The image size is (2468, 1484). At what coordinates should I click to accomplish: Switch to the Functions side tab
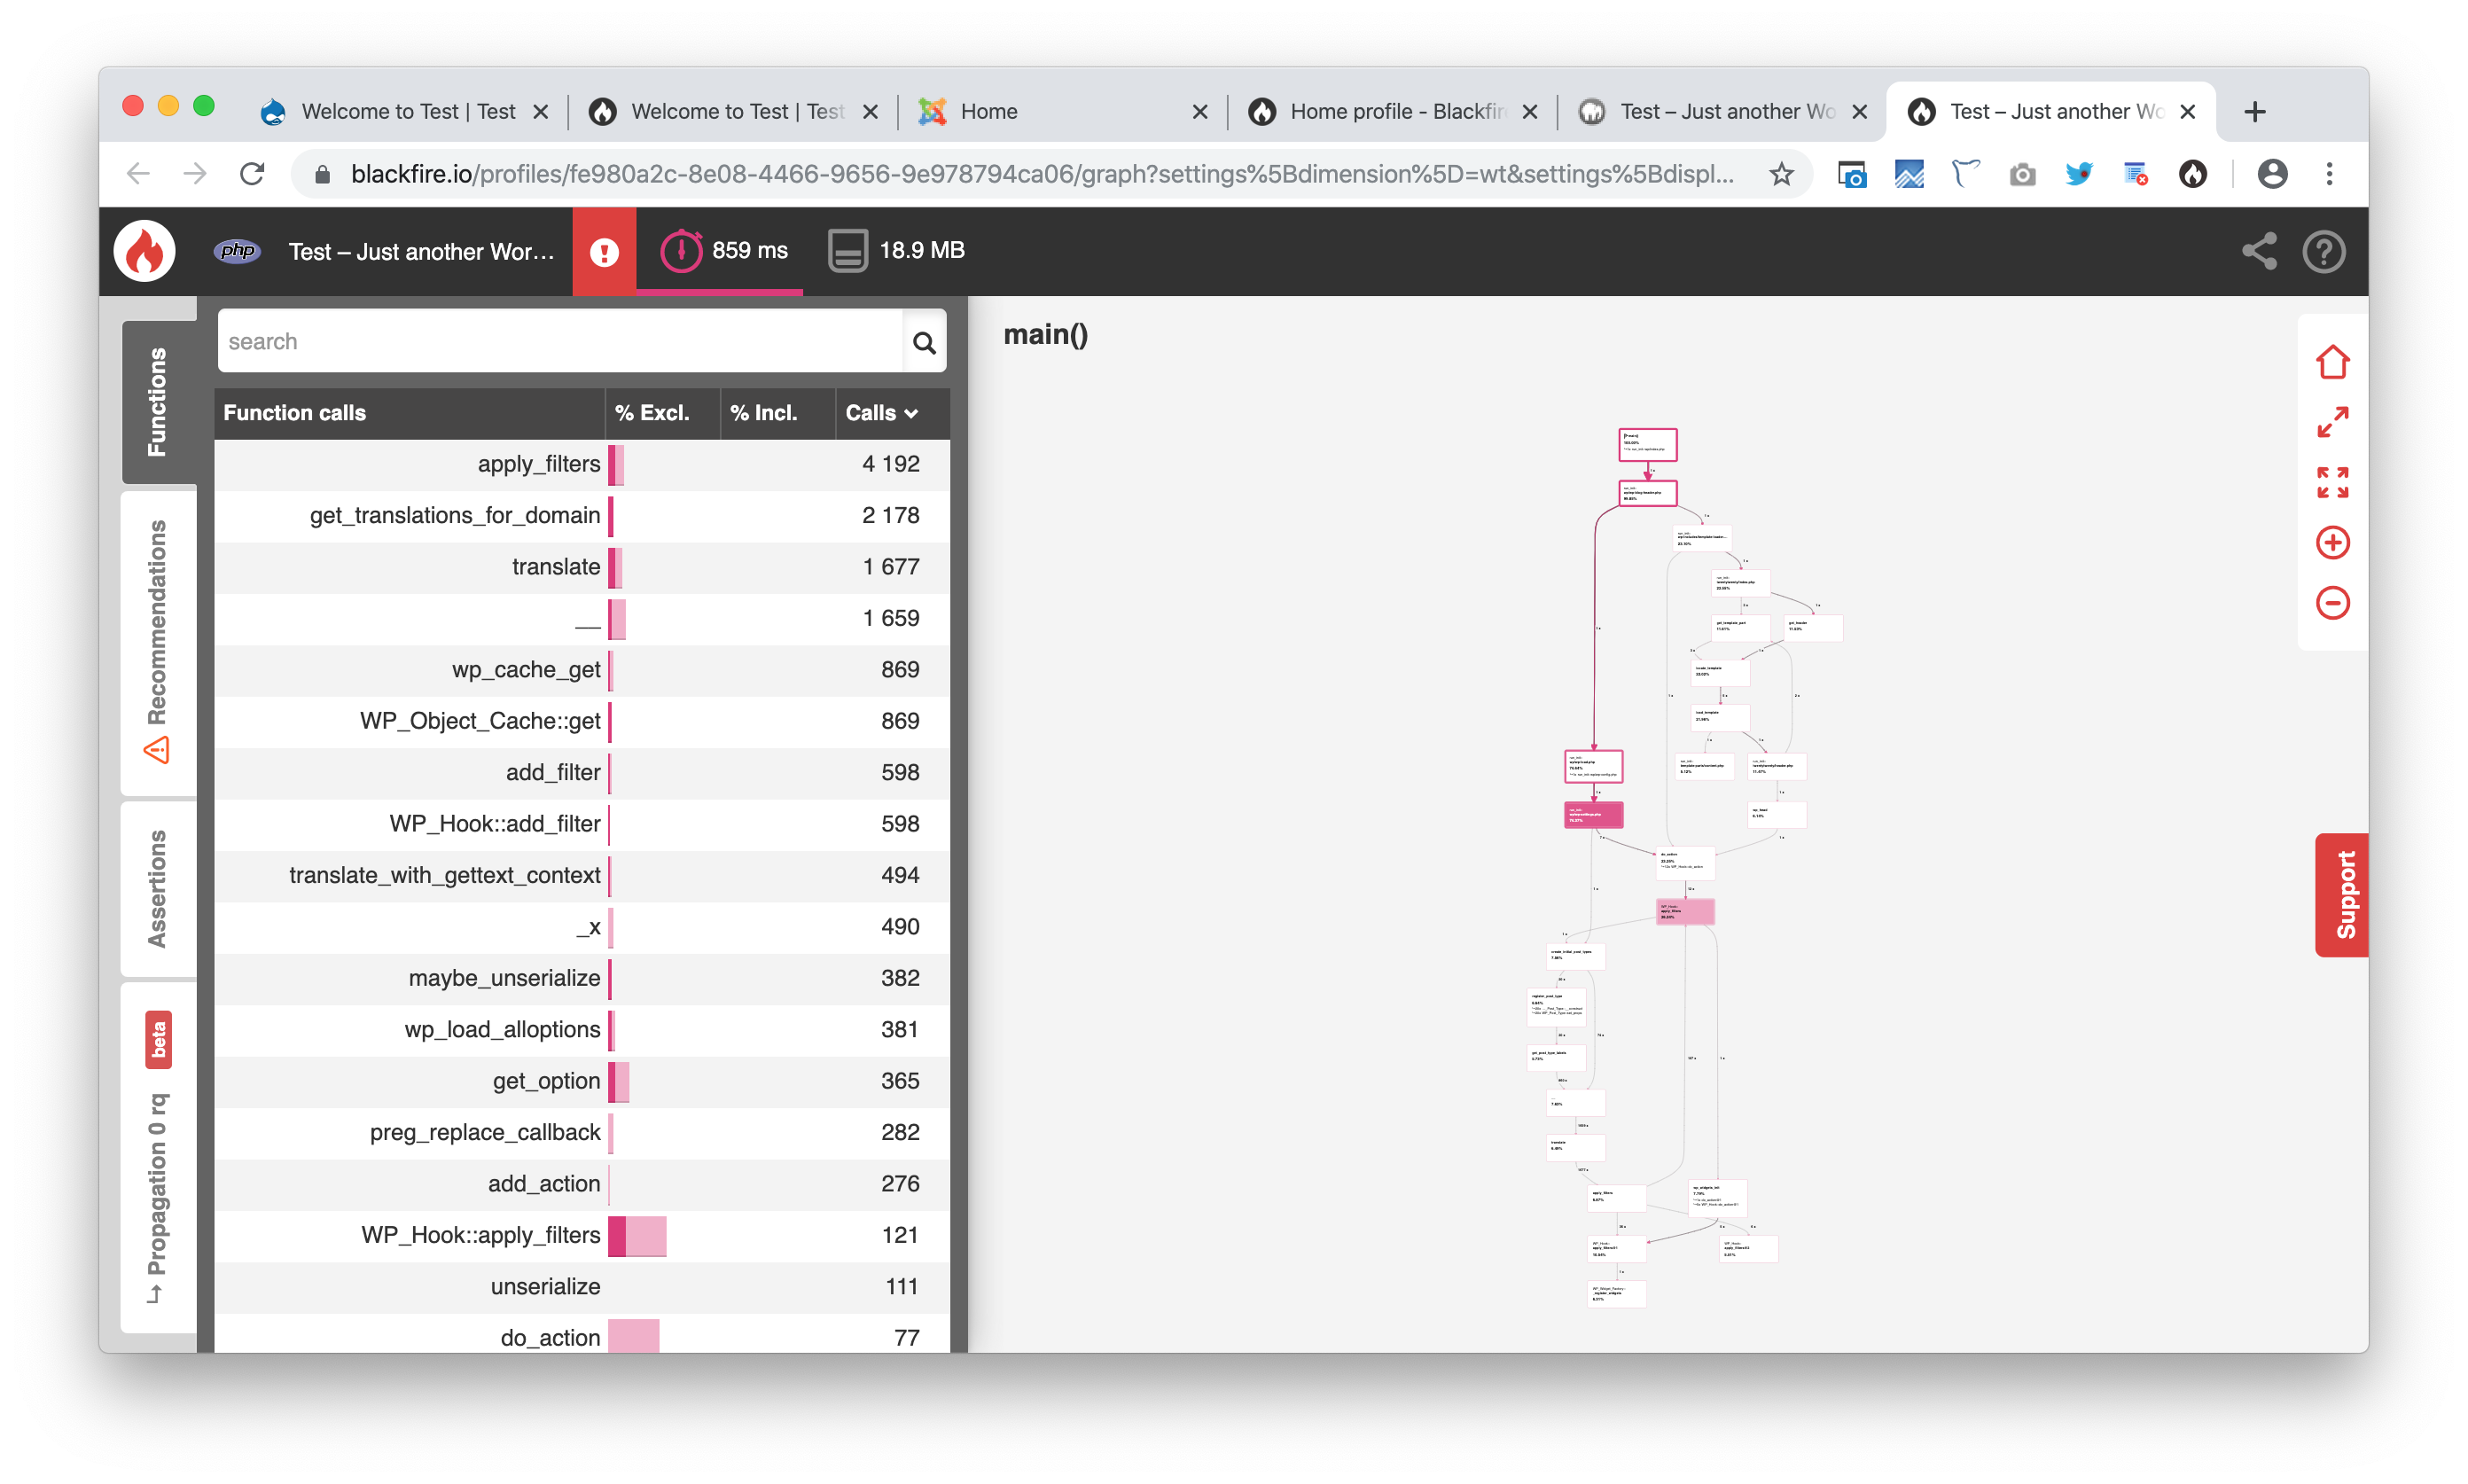[158, 402]
